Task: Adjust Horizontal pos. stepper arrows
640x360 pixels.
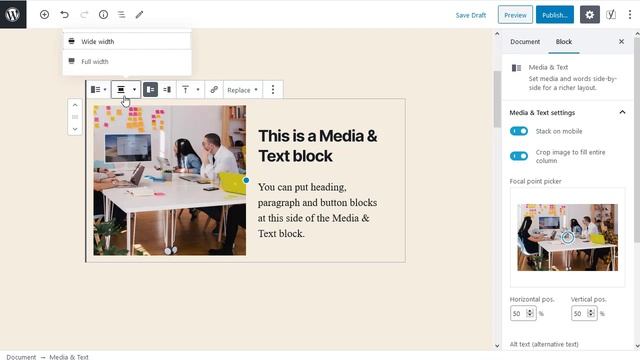Action: 530,313
